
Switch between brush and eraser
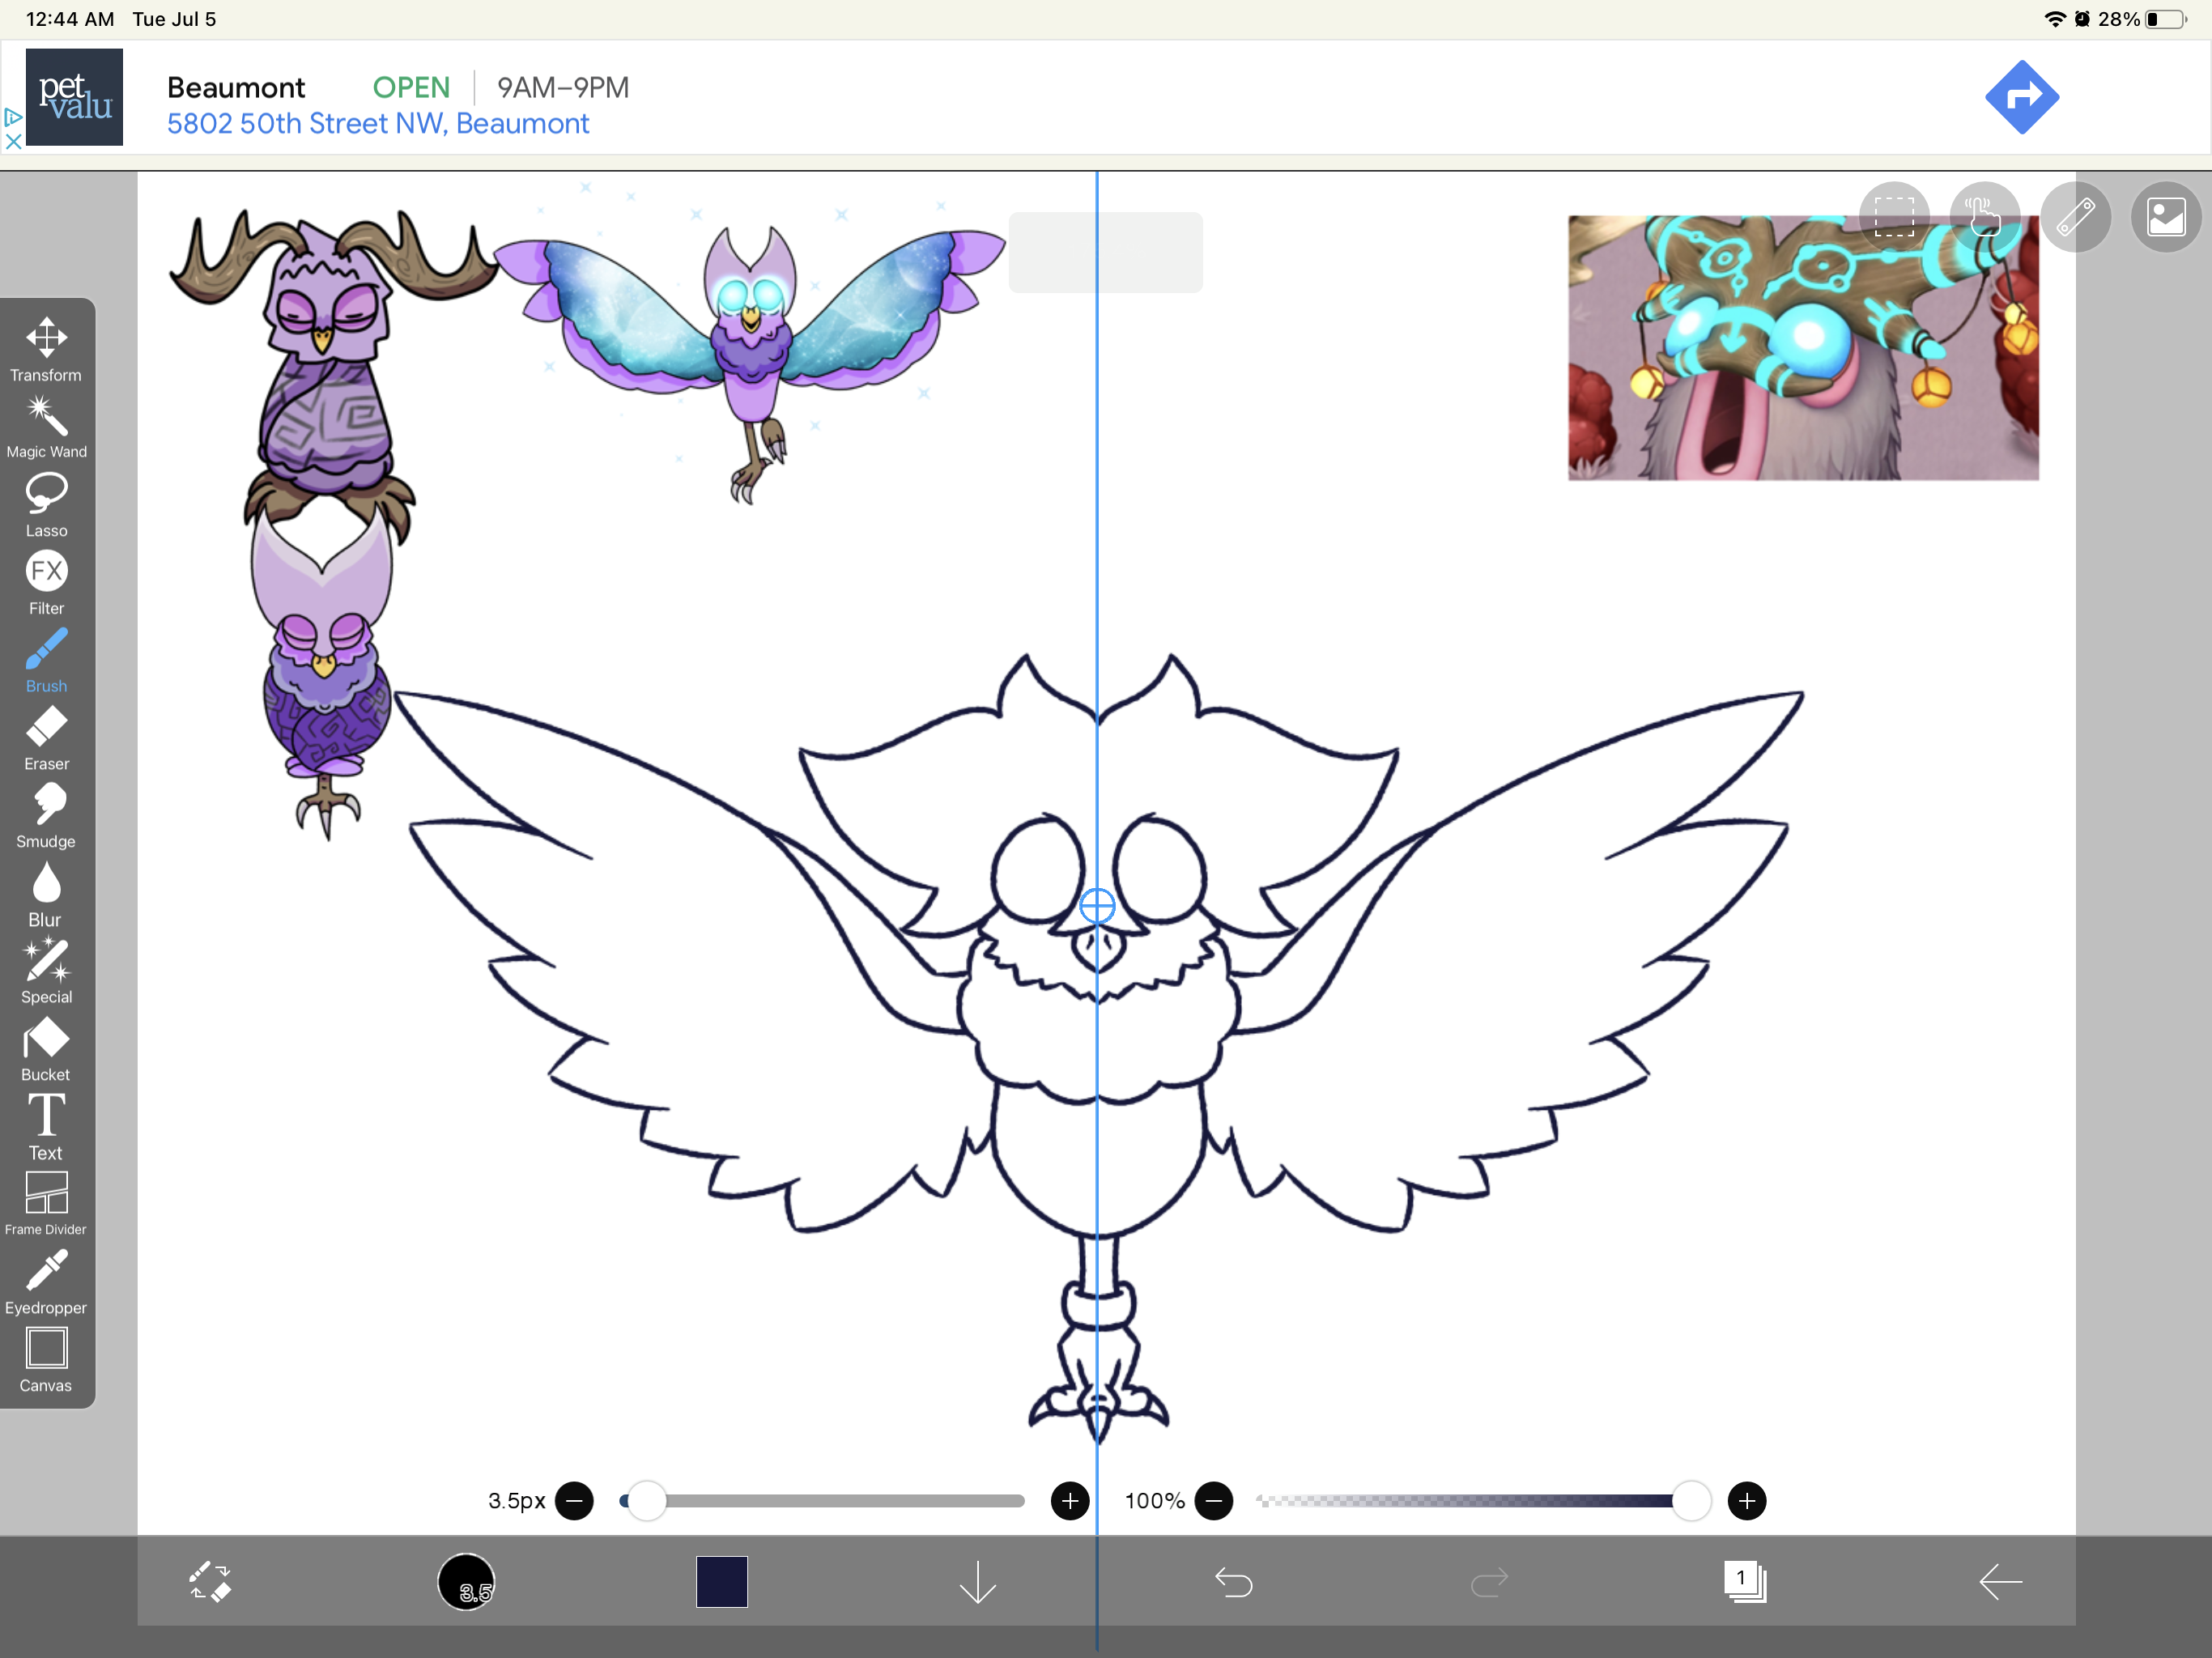(210, 1581)
